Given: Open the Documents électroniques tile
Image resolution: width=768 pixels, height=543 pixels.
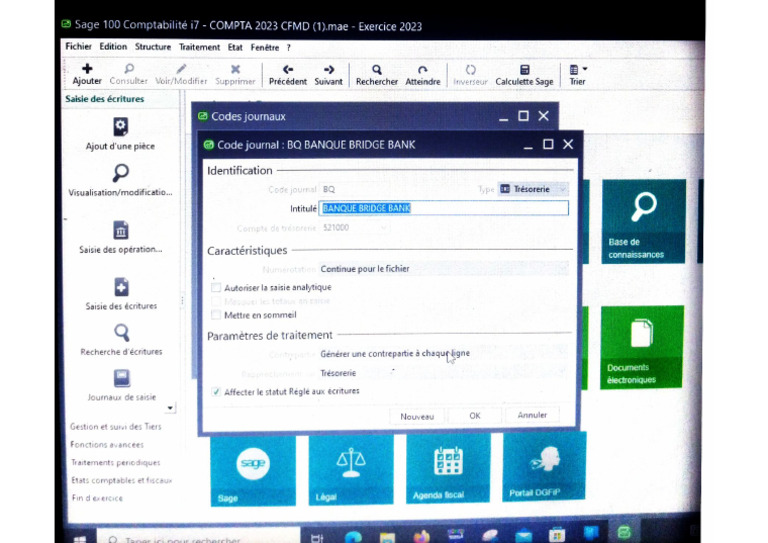Looking at the screenshot, I should point(642,347).
